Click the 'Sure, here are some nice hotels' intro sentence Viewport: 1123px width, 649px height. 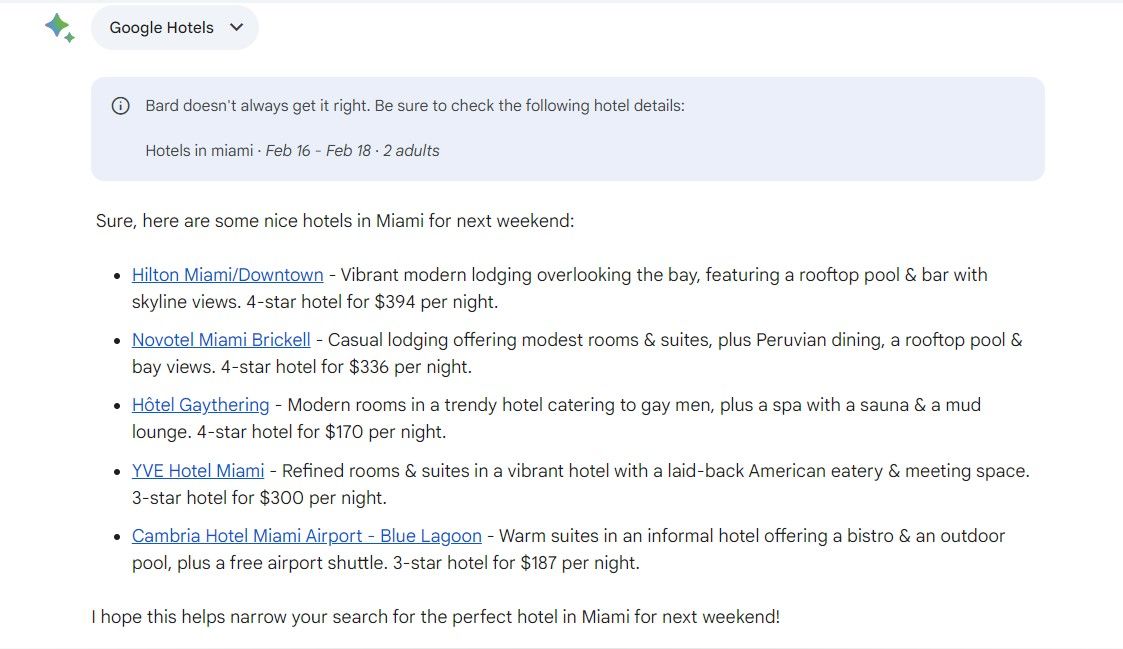(335, 221)
